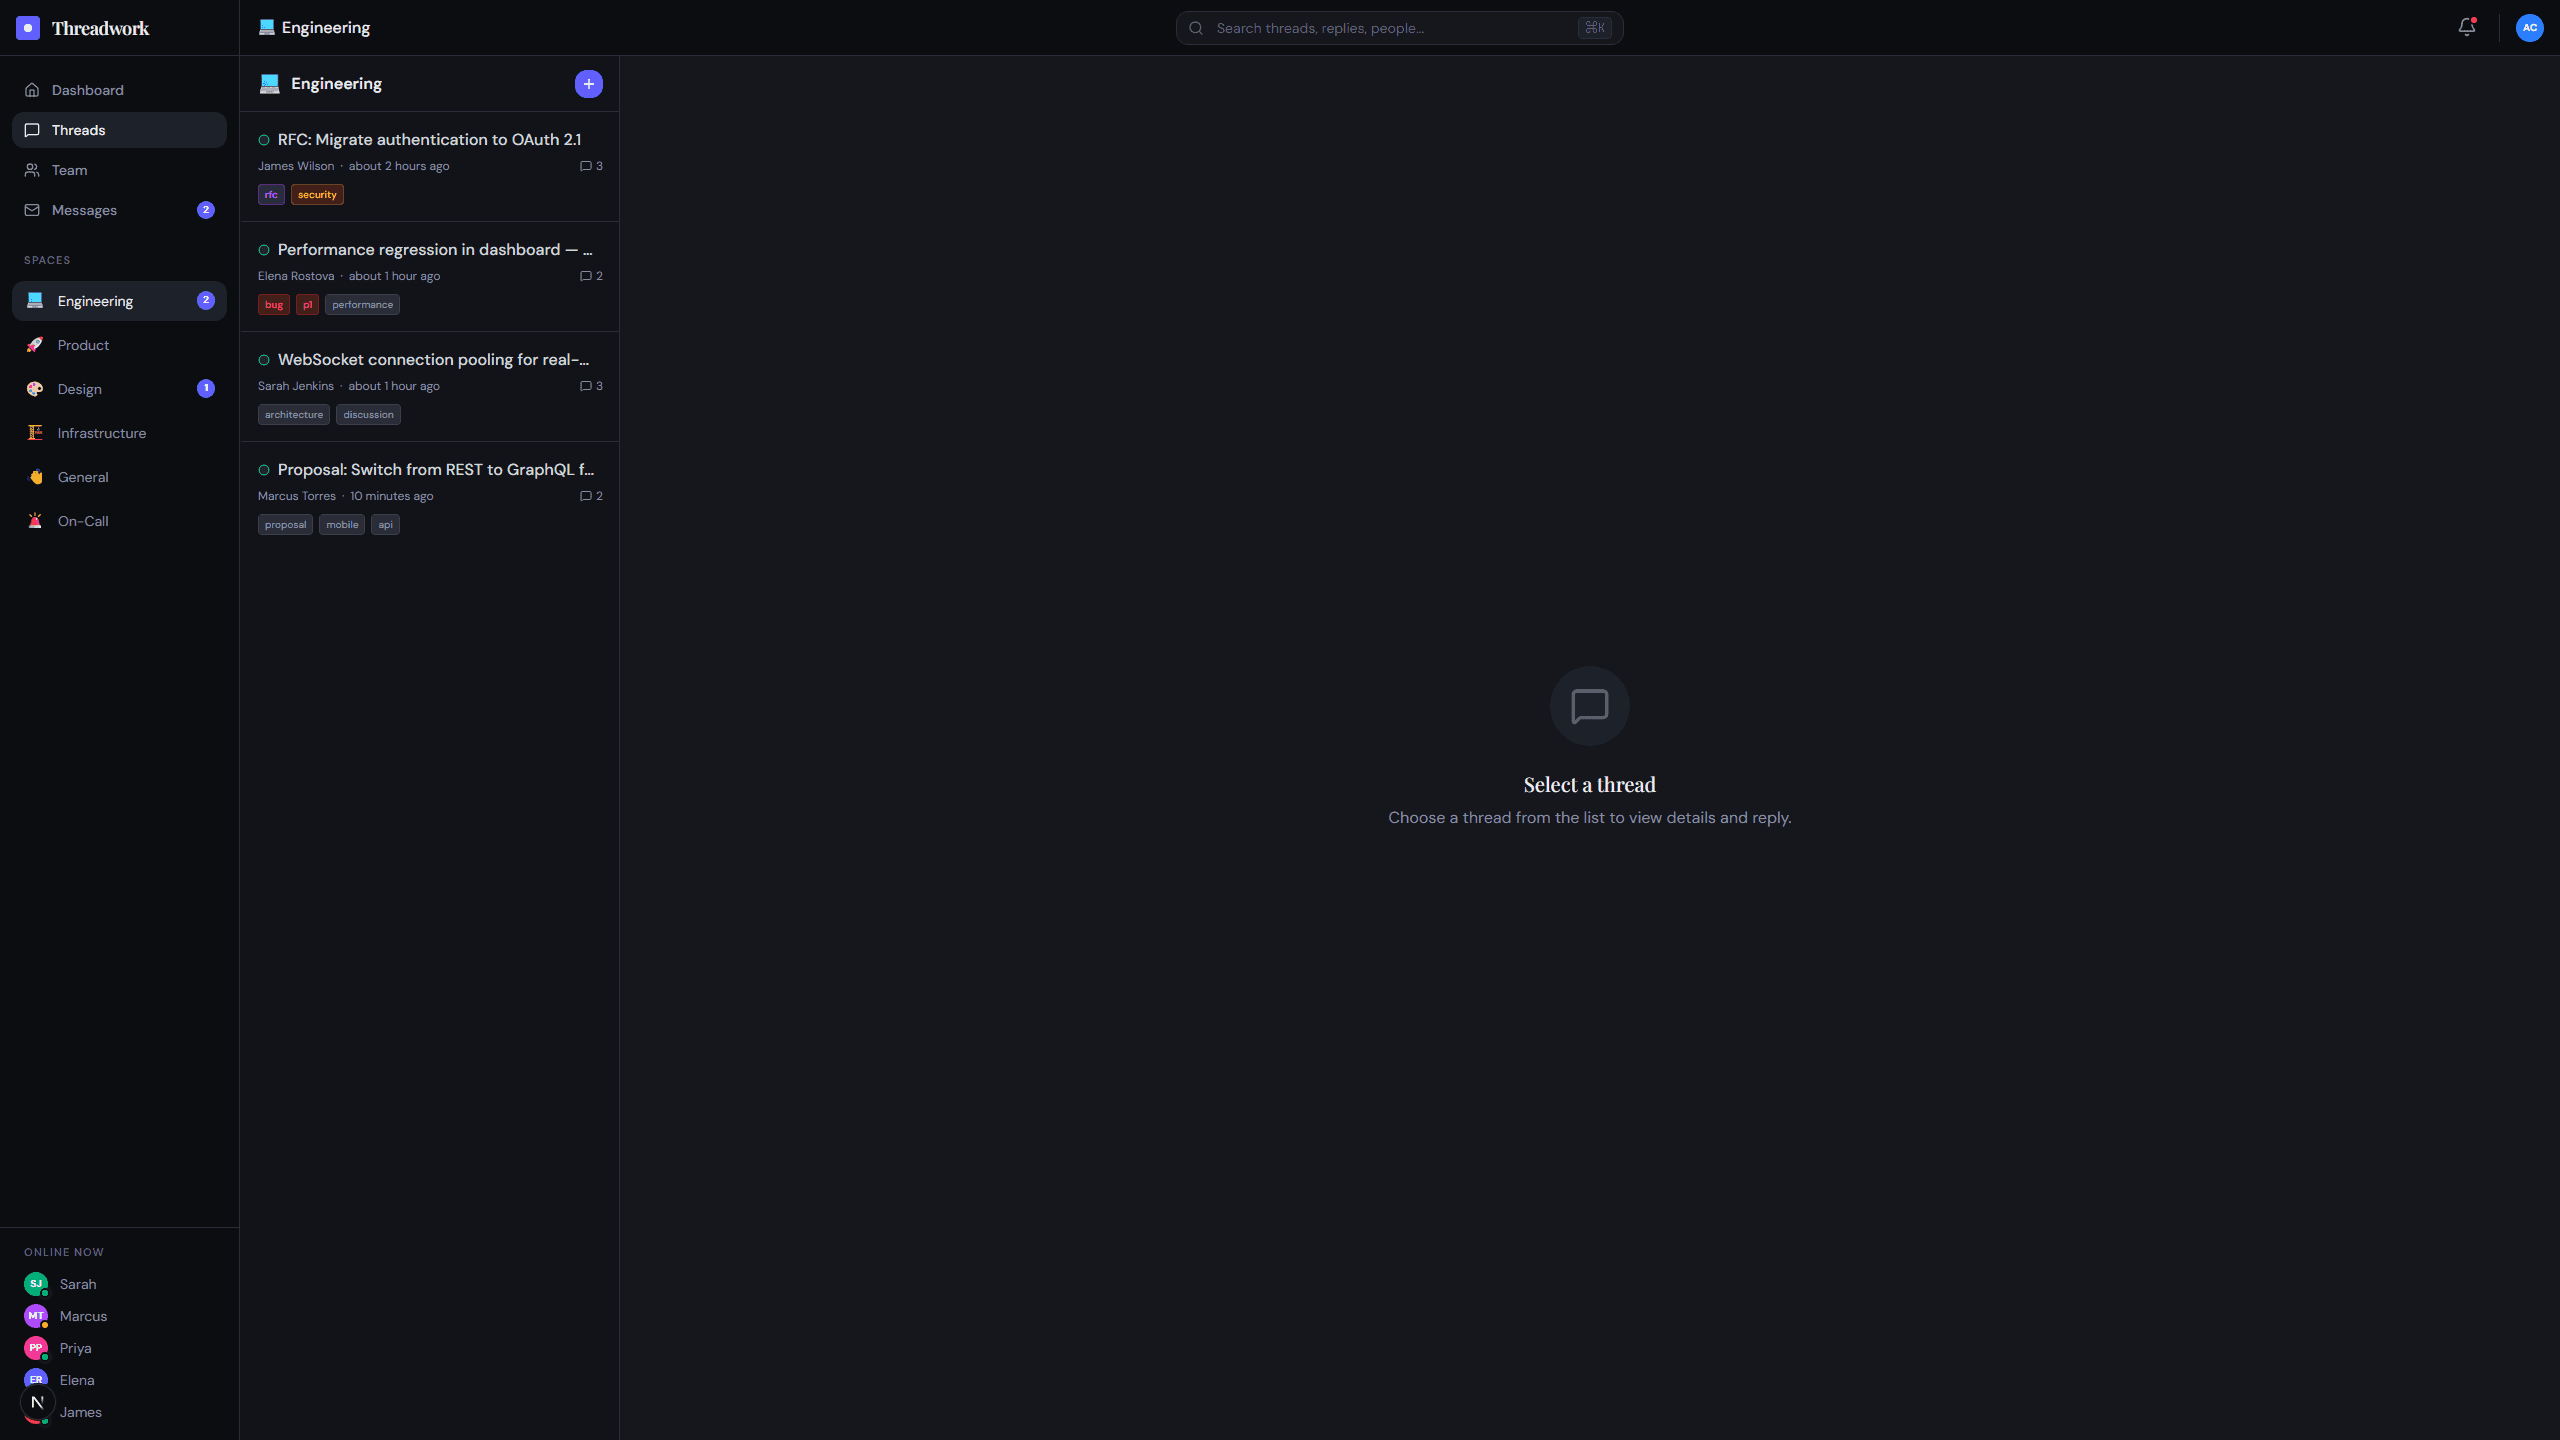The width and height of the screenshot is (2560, 1440).
Task: Open Messages
Action: point(119,210)
